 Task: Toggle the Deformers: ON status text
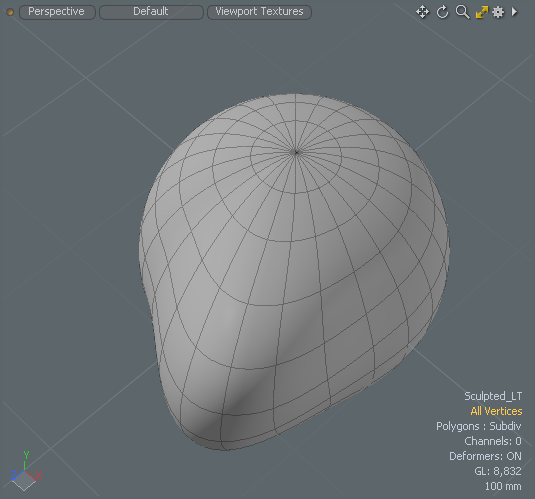(x=485, y=456)
